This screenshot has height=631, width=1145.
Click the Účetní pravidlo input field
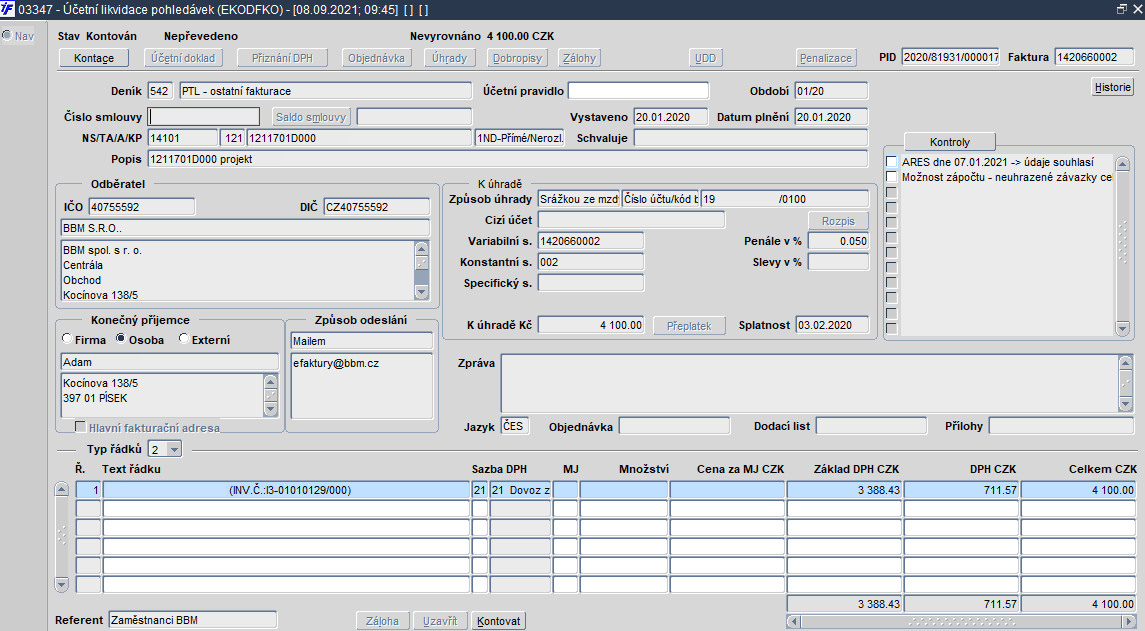tap(638, 91)
